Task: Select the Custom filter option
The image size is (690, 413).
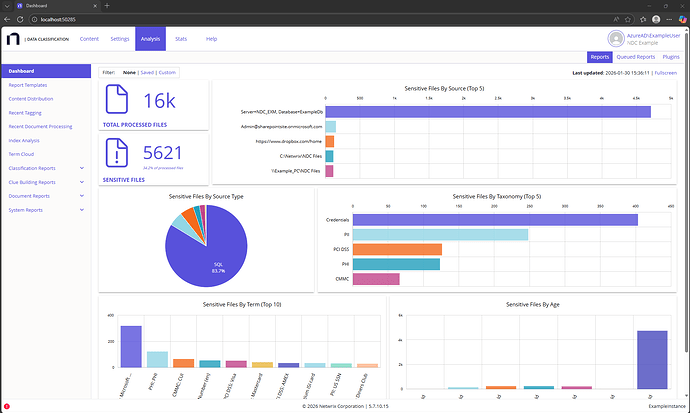Action: tap(167, 72)
